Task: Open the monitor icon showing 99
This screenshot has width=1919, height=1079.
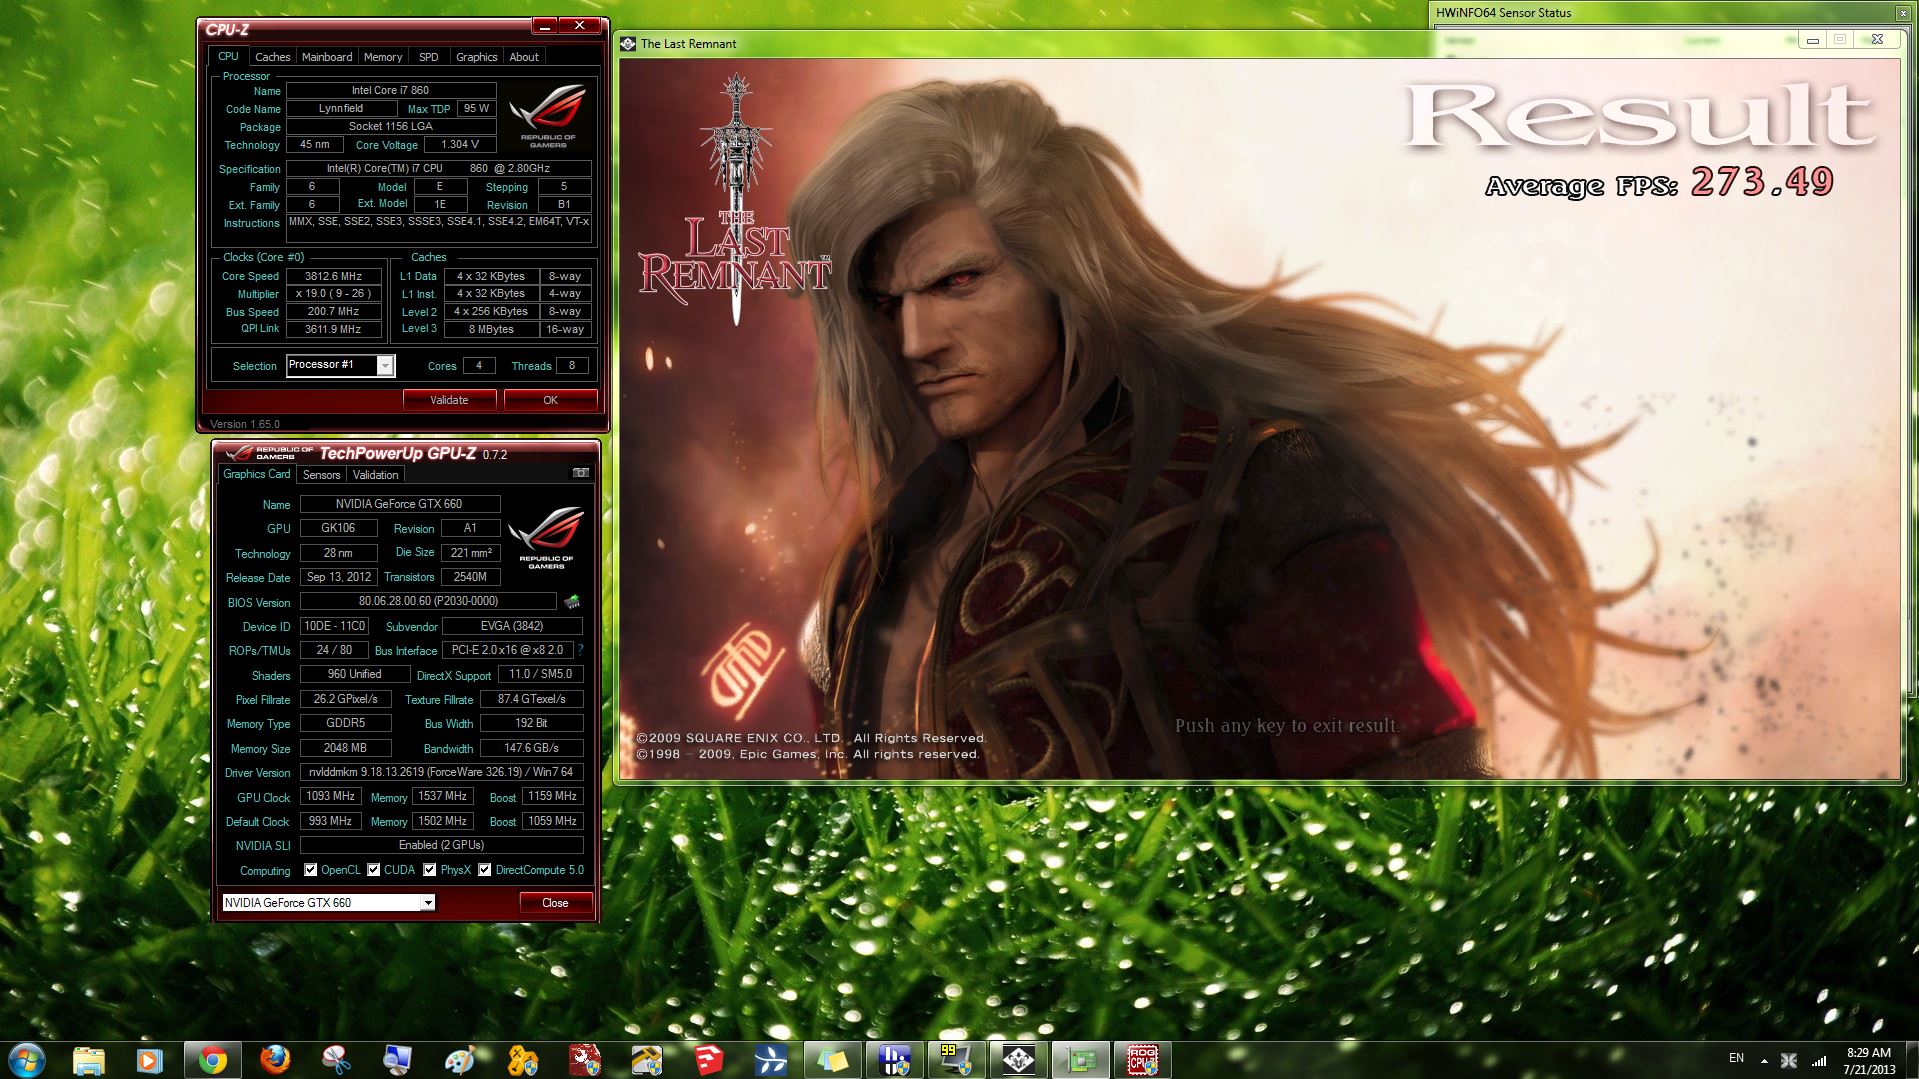Action: 956,1060
